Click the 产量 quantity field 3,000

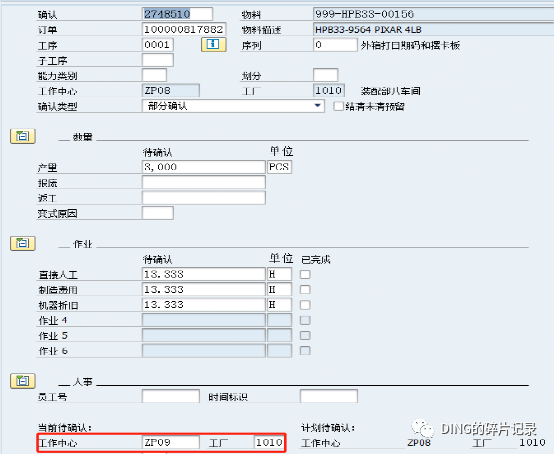click(204, 167)
